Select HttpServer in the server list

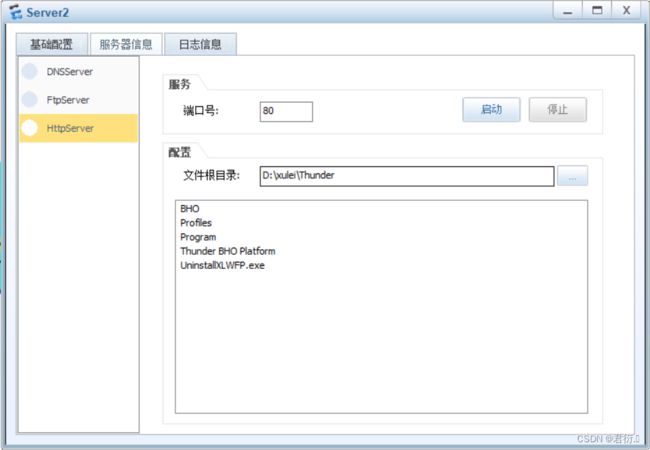[78, 128]
